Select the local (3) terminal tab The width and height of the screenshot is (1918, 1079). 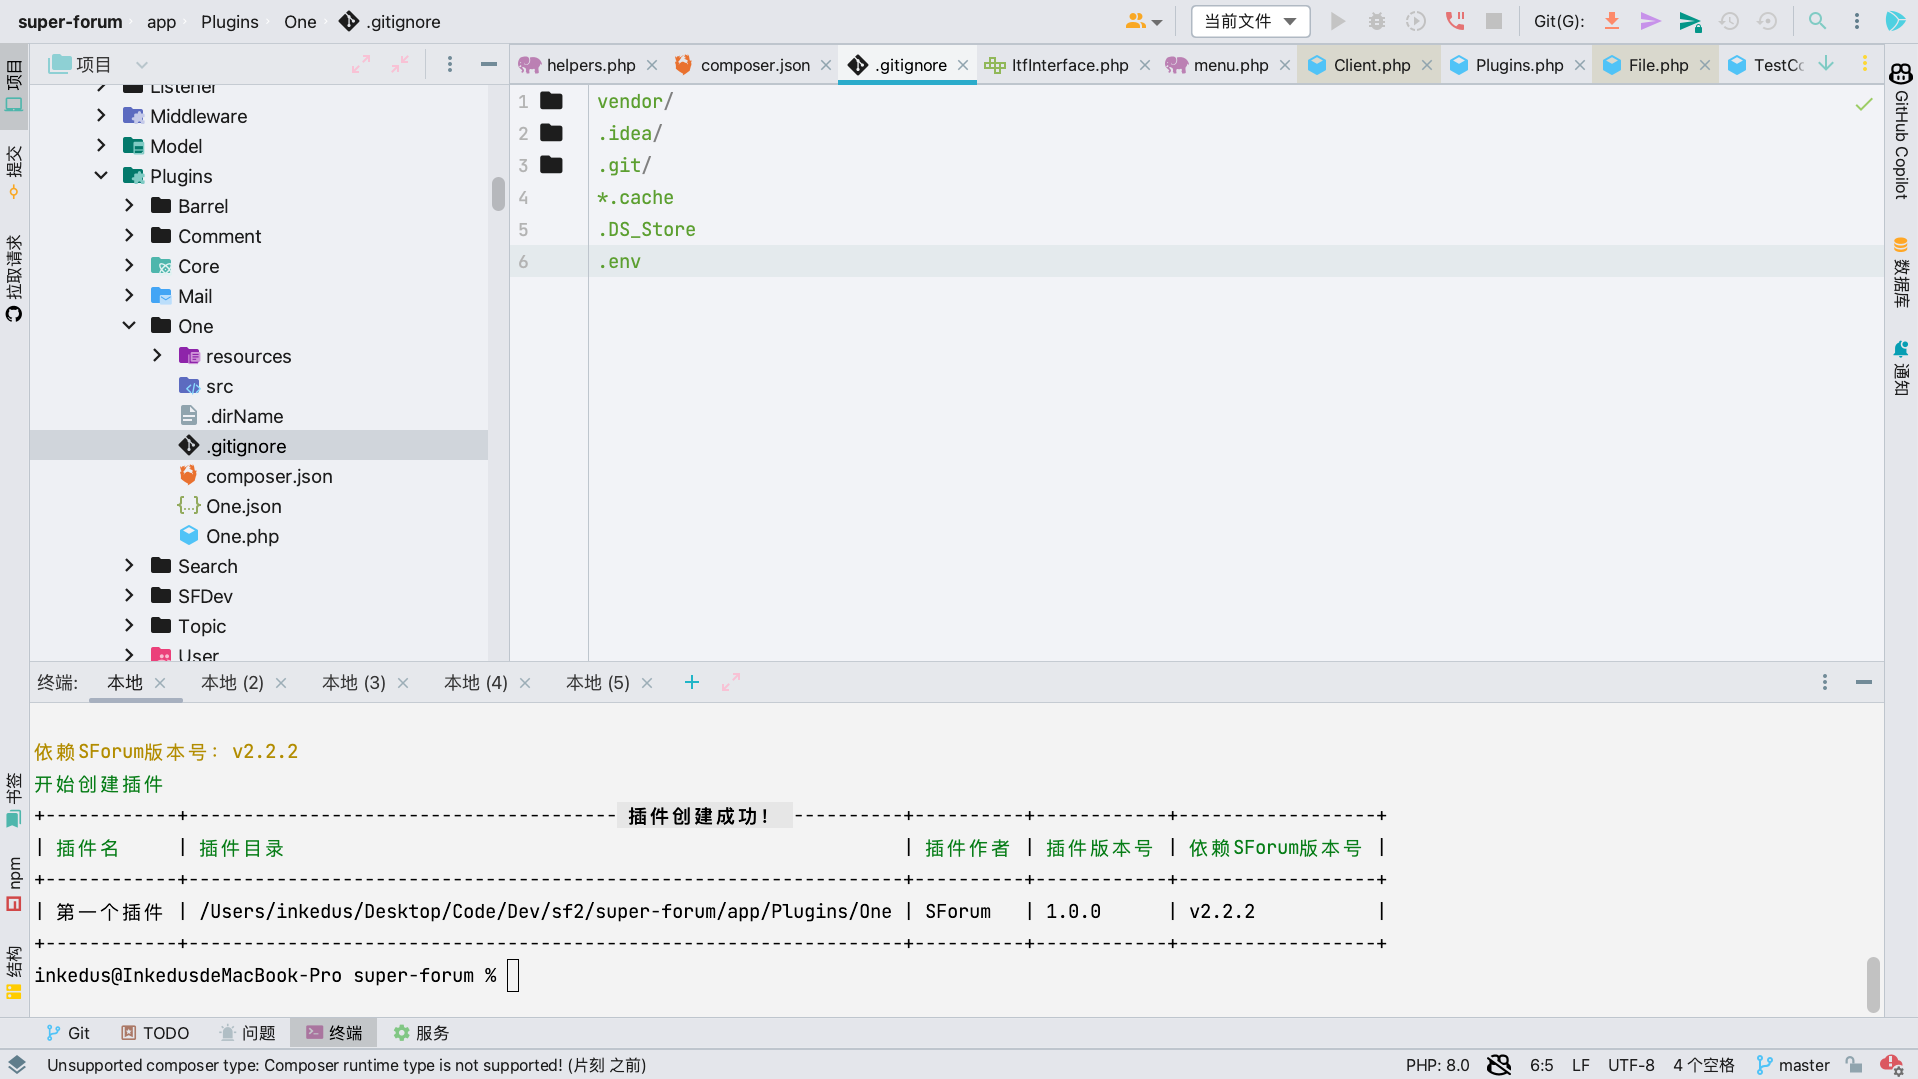pyautogui.click(x=353, y=682)
